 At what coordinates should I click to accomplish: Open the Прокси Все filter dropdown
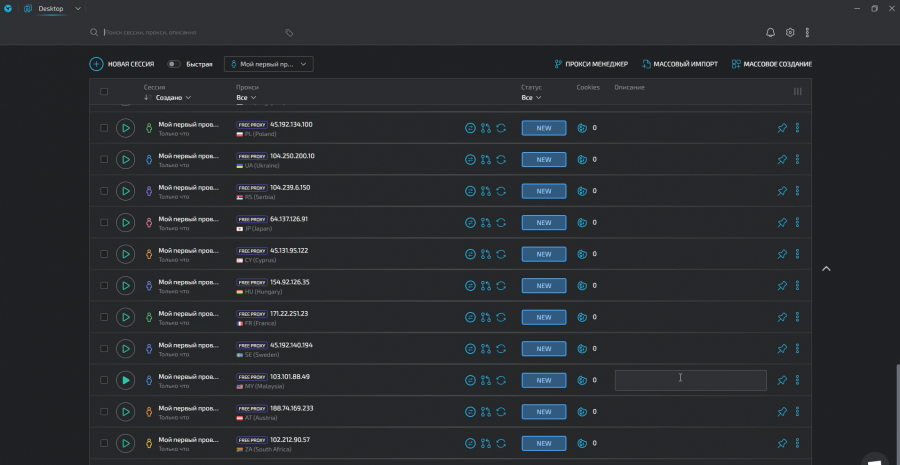[246, 98]
